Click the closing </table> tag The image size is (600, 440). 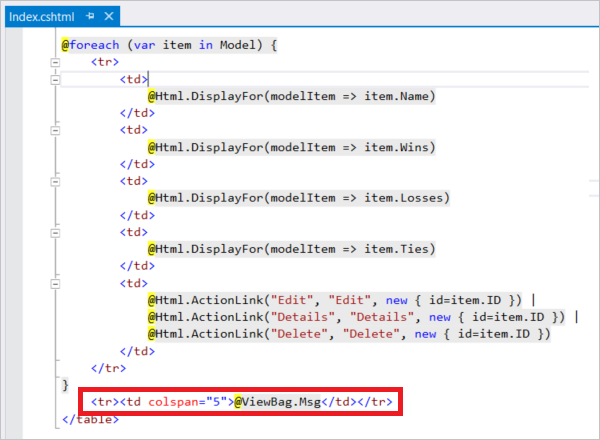[91, 419]
